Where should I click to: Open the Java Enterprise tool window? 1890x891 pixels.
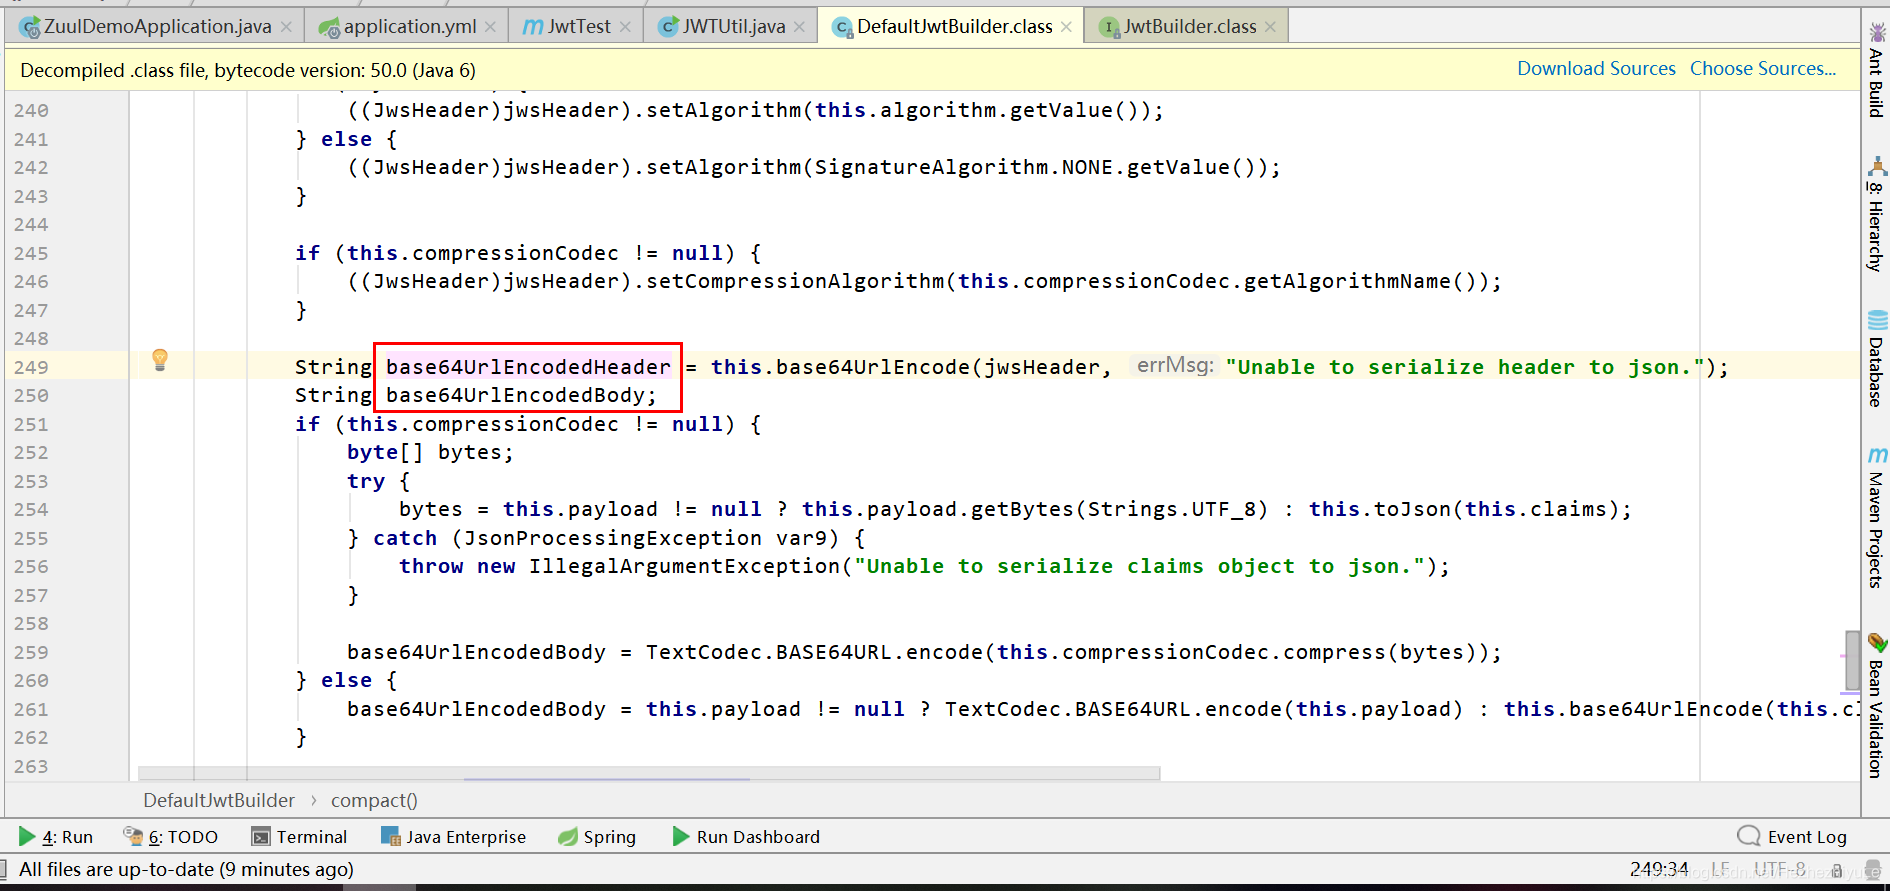click(453, 837)
